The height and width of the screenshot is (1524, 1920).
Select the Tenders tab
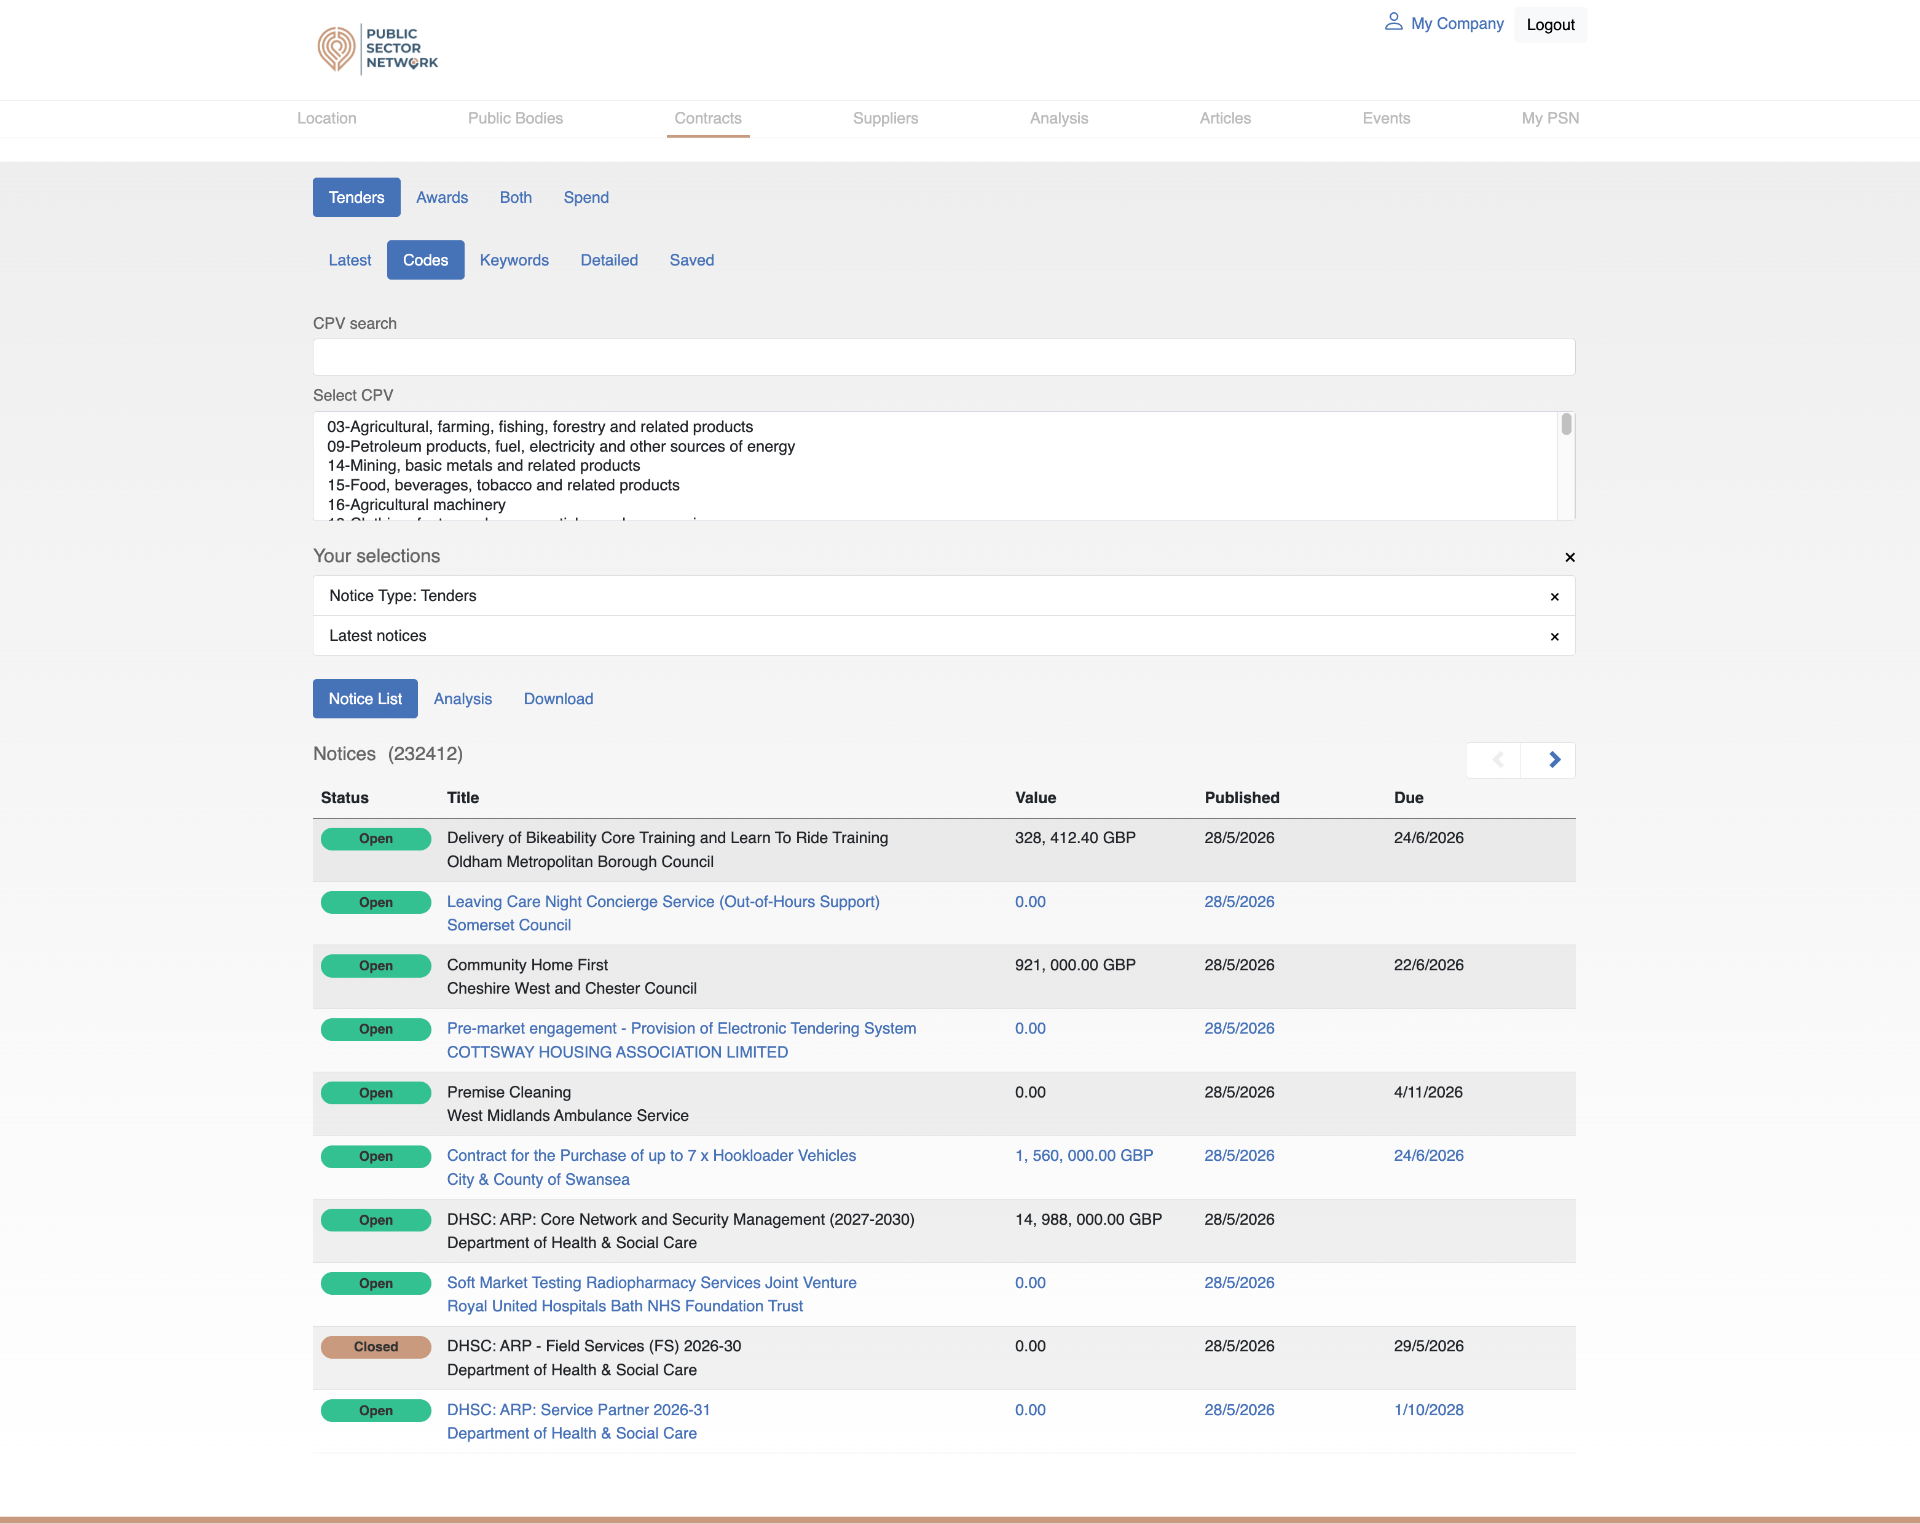[357, 197]
